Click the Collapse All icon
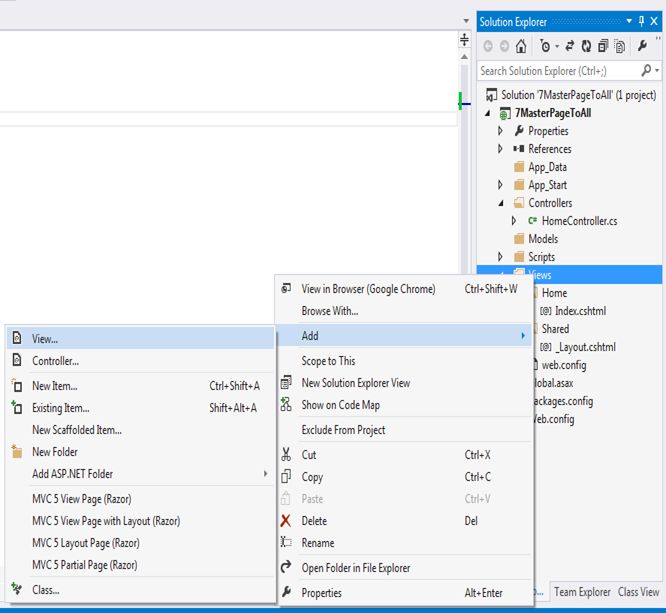Viewport: 666px width, 613px height. point(602,46)
